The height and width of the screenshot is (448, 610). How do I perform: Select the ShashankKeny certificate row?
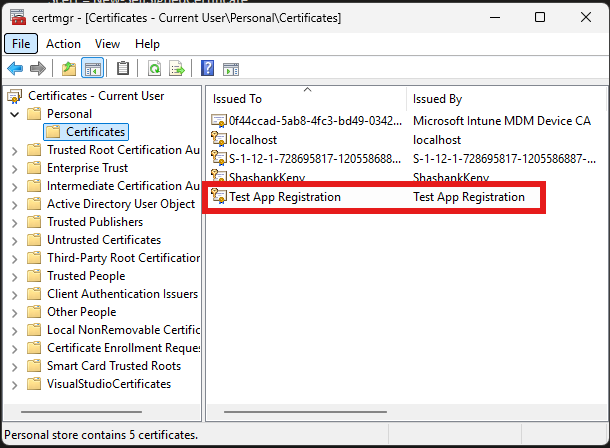pos(350,178)
